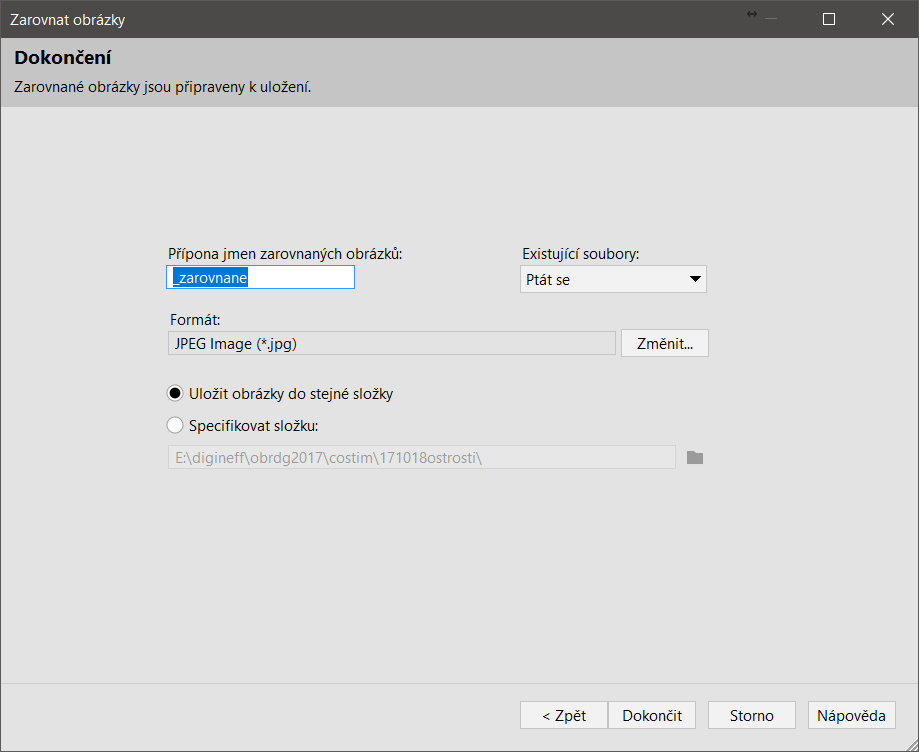Click the 'Zarovnat obrázky' title bar text
919x752 pixels.
point(67,19)
